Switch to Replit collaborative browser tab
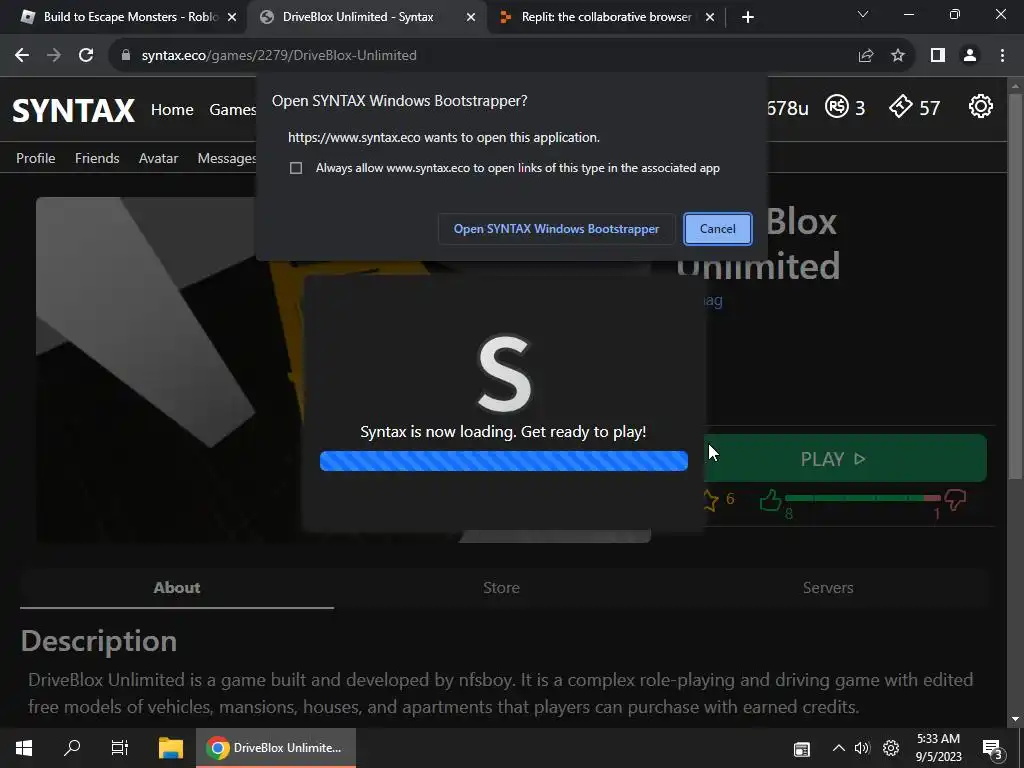Viewport: 1024px width, 768px height. click(x=606, y=17)
